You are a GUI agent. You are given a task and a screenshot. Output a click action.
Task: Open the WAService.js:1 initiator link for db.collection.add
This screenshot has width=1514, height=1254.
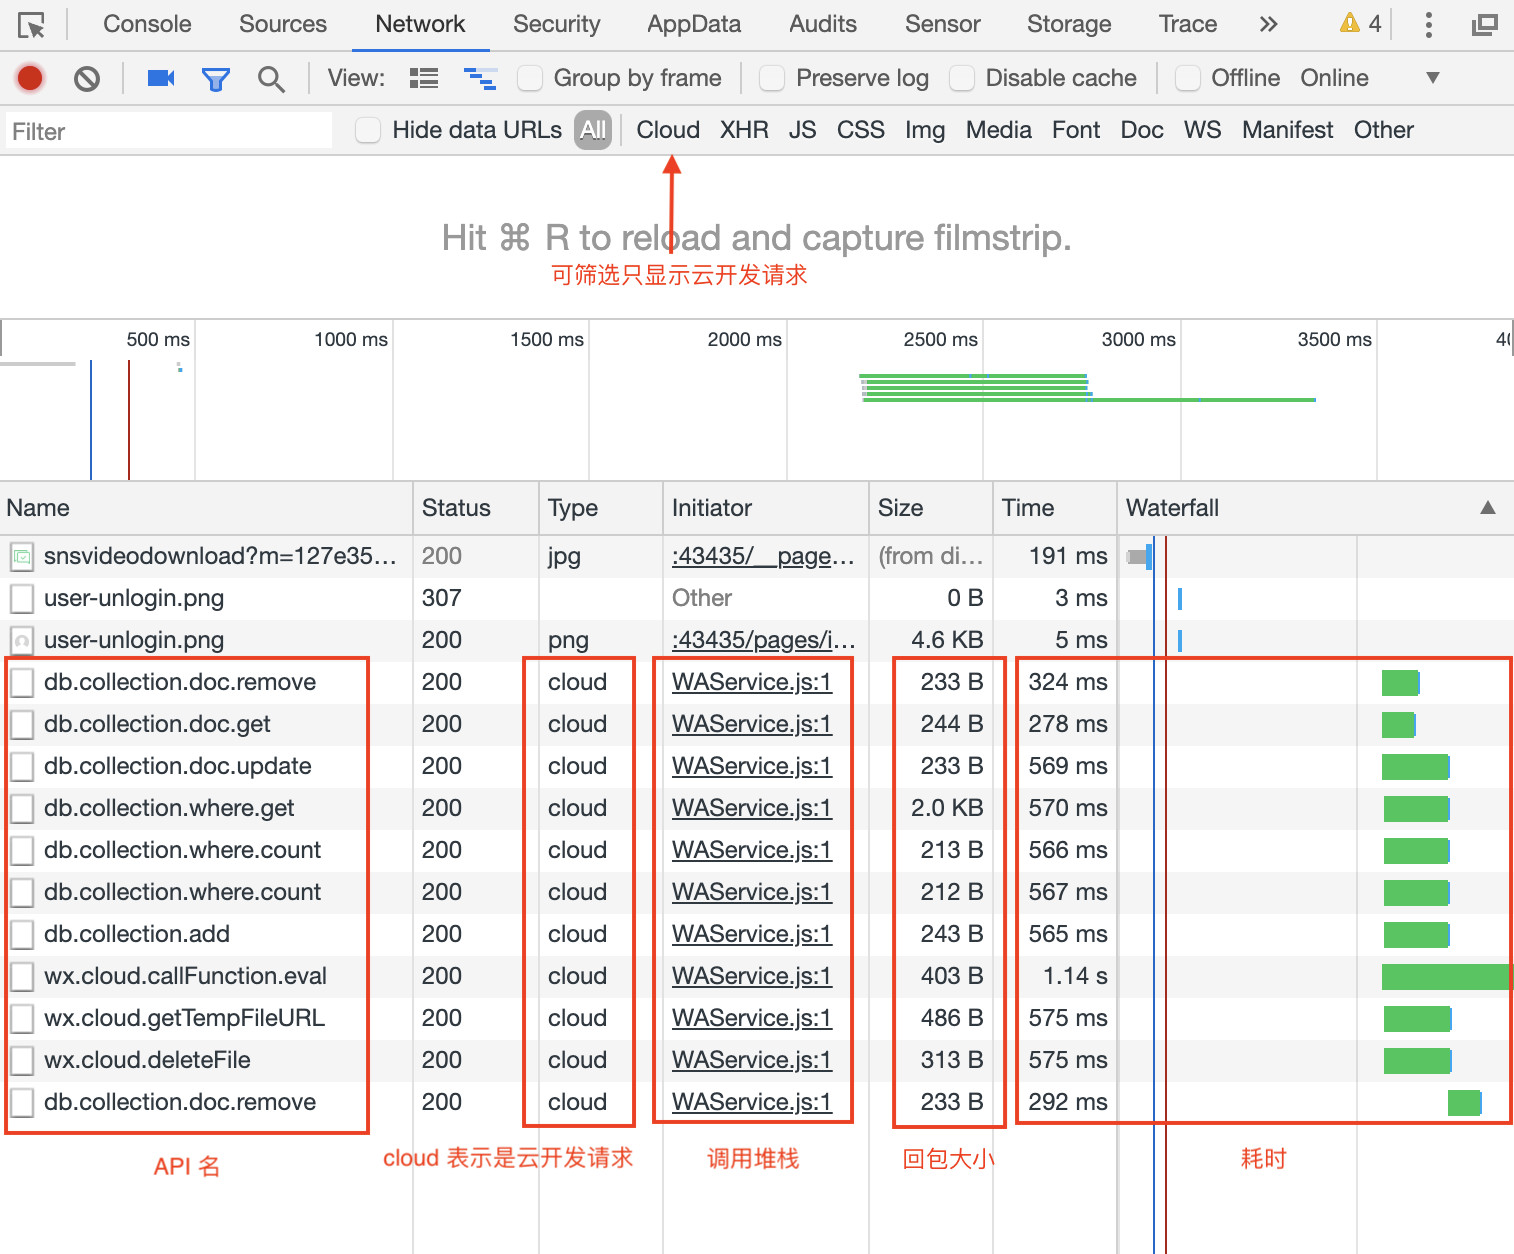pos(752,934)
